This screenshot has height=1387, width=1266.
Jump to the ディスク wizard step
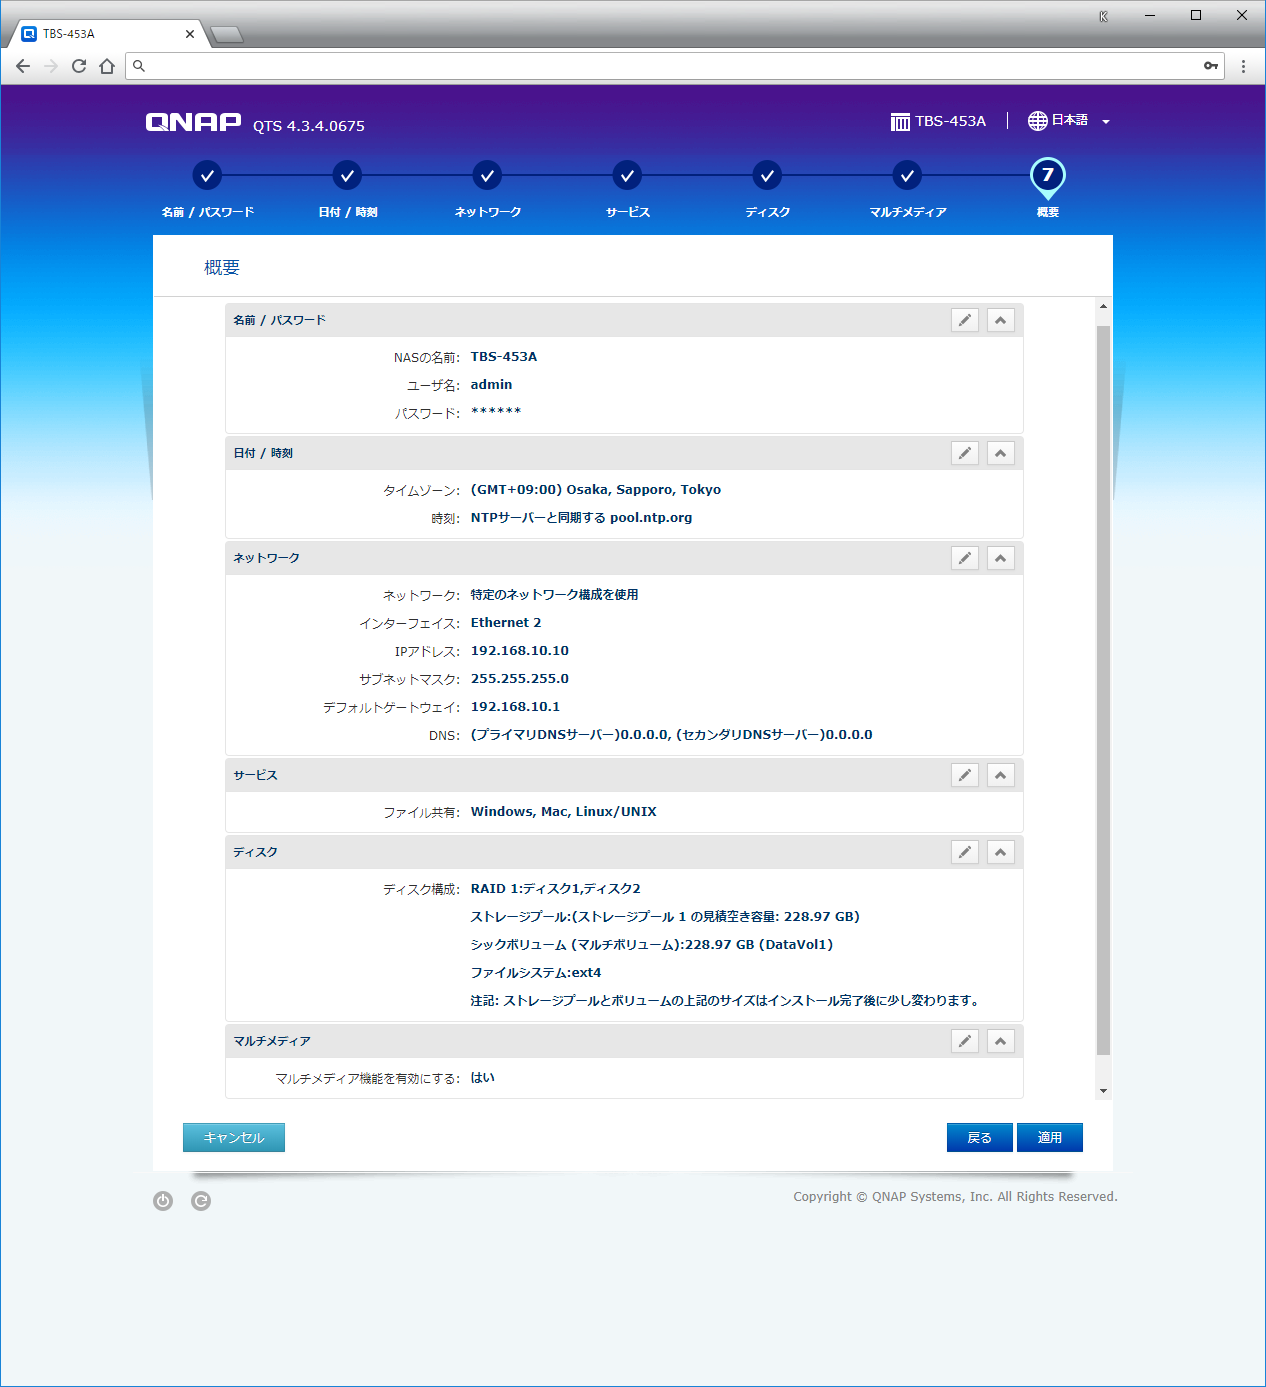767,176
